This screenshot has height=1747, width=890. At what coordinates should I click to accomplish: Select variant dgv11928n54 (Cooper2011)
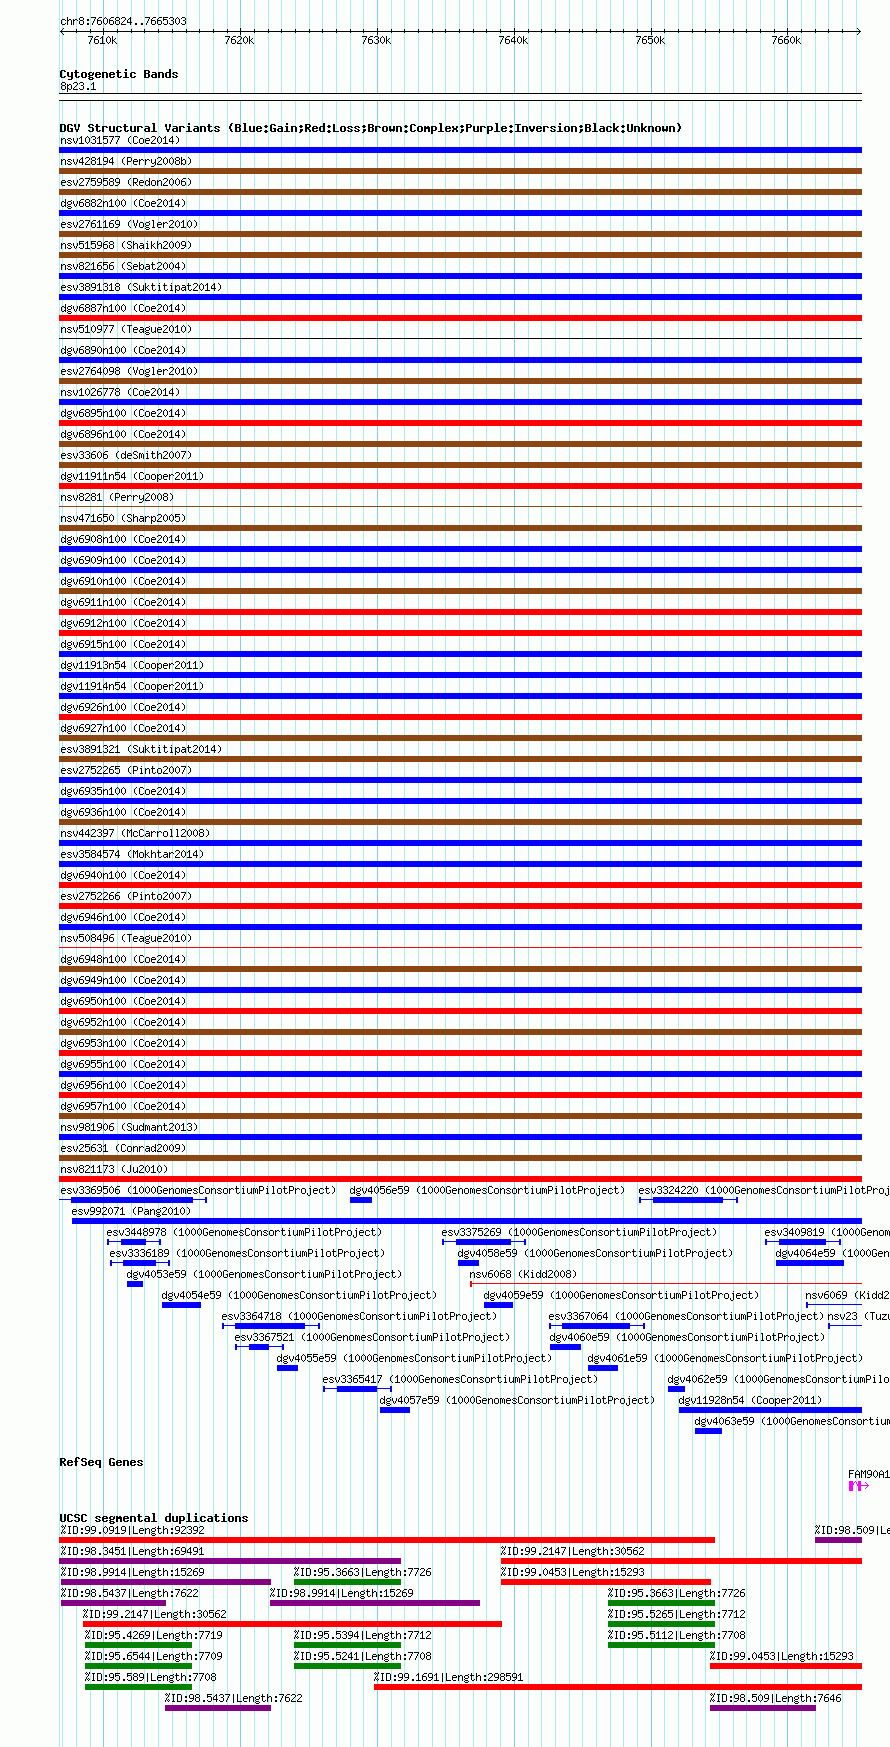[750, 1400]
